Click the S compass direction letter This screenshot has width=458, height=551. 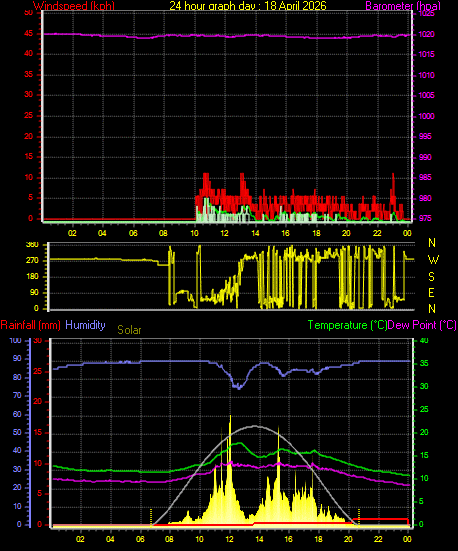click(432, 277)
